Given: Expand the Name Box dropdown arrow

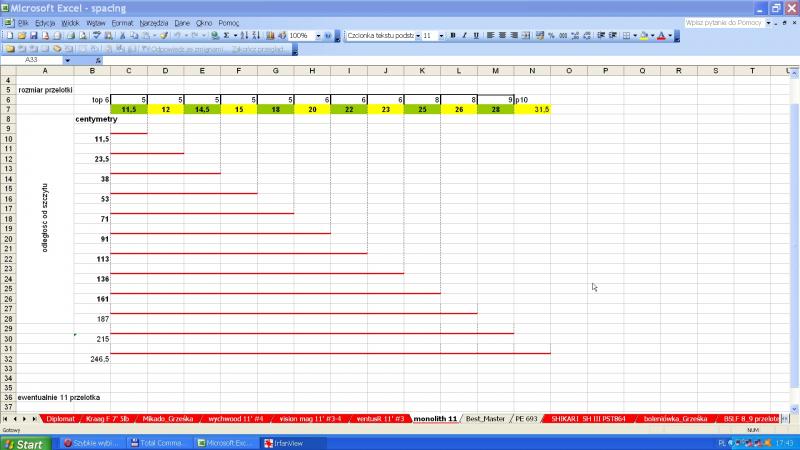Looking at the screenshot, I should click(x=71, y=60).
